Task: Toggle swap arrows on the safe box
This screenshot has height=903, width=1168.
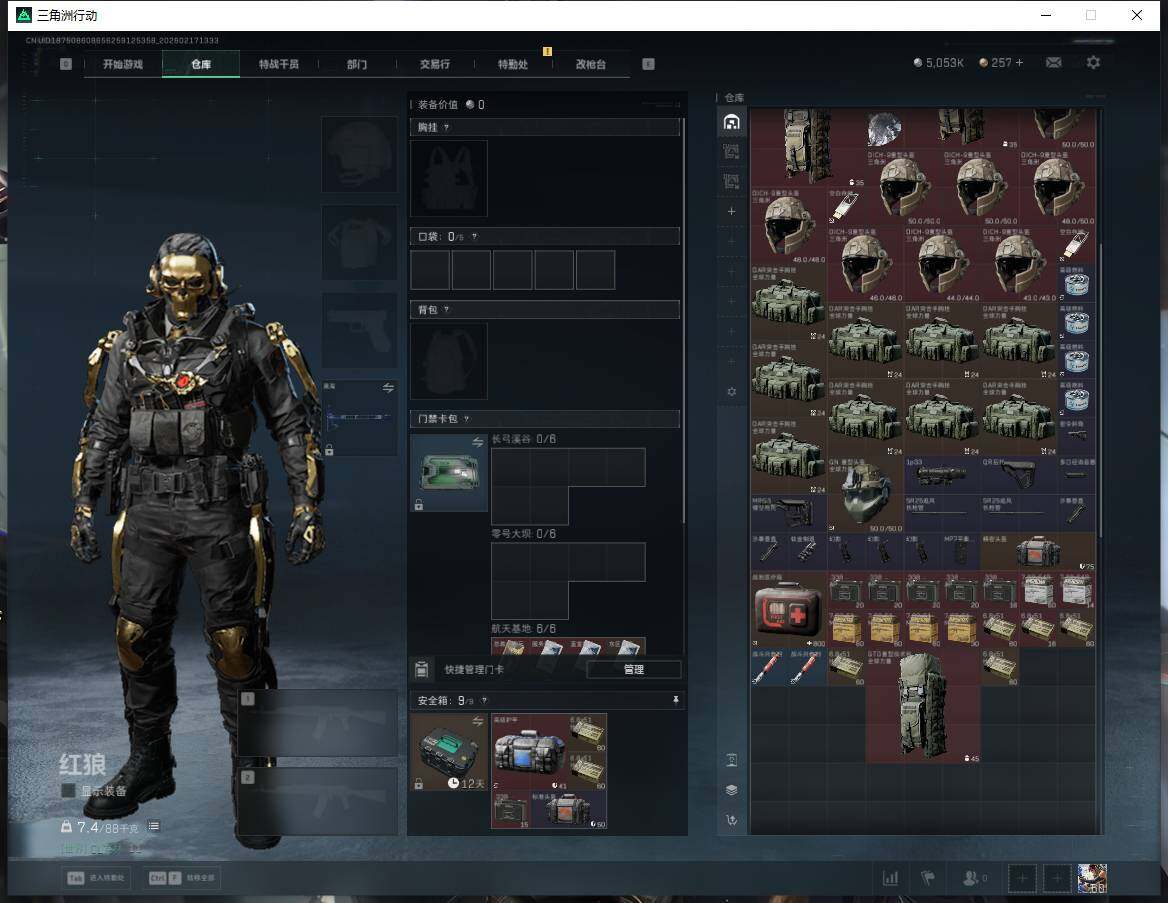Action: coord(478,721)
